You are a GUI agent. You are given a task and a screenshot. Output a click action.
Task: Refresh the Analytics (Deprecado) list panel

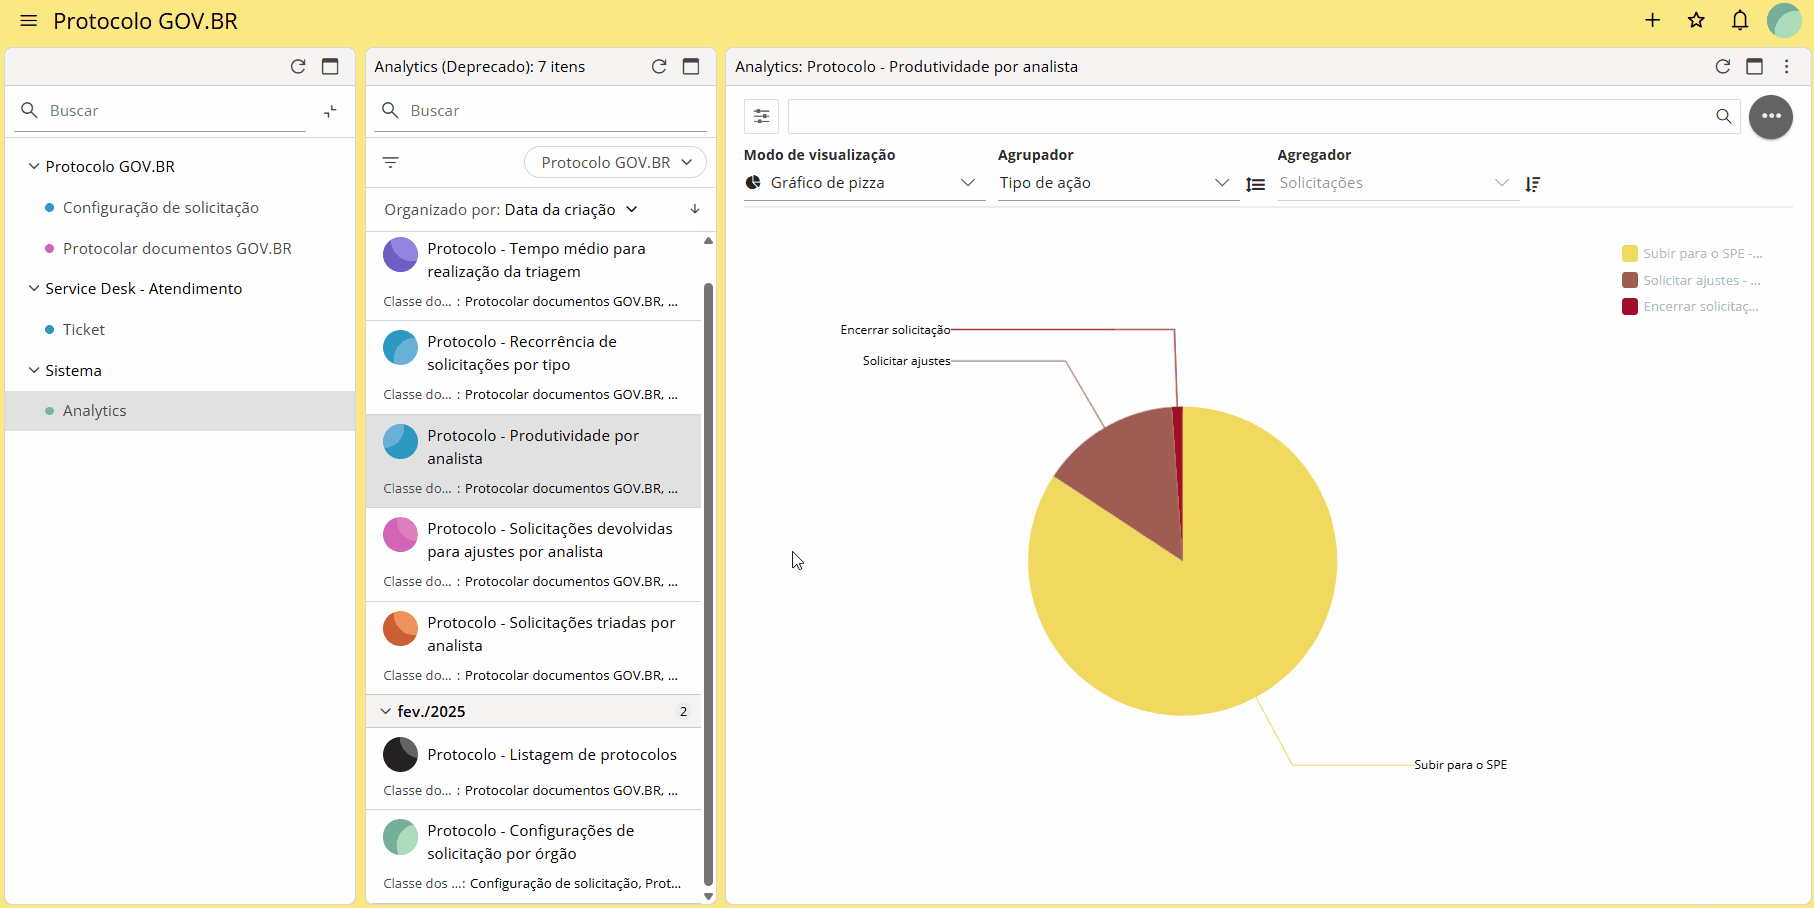(659, 67)
